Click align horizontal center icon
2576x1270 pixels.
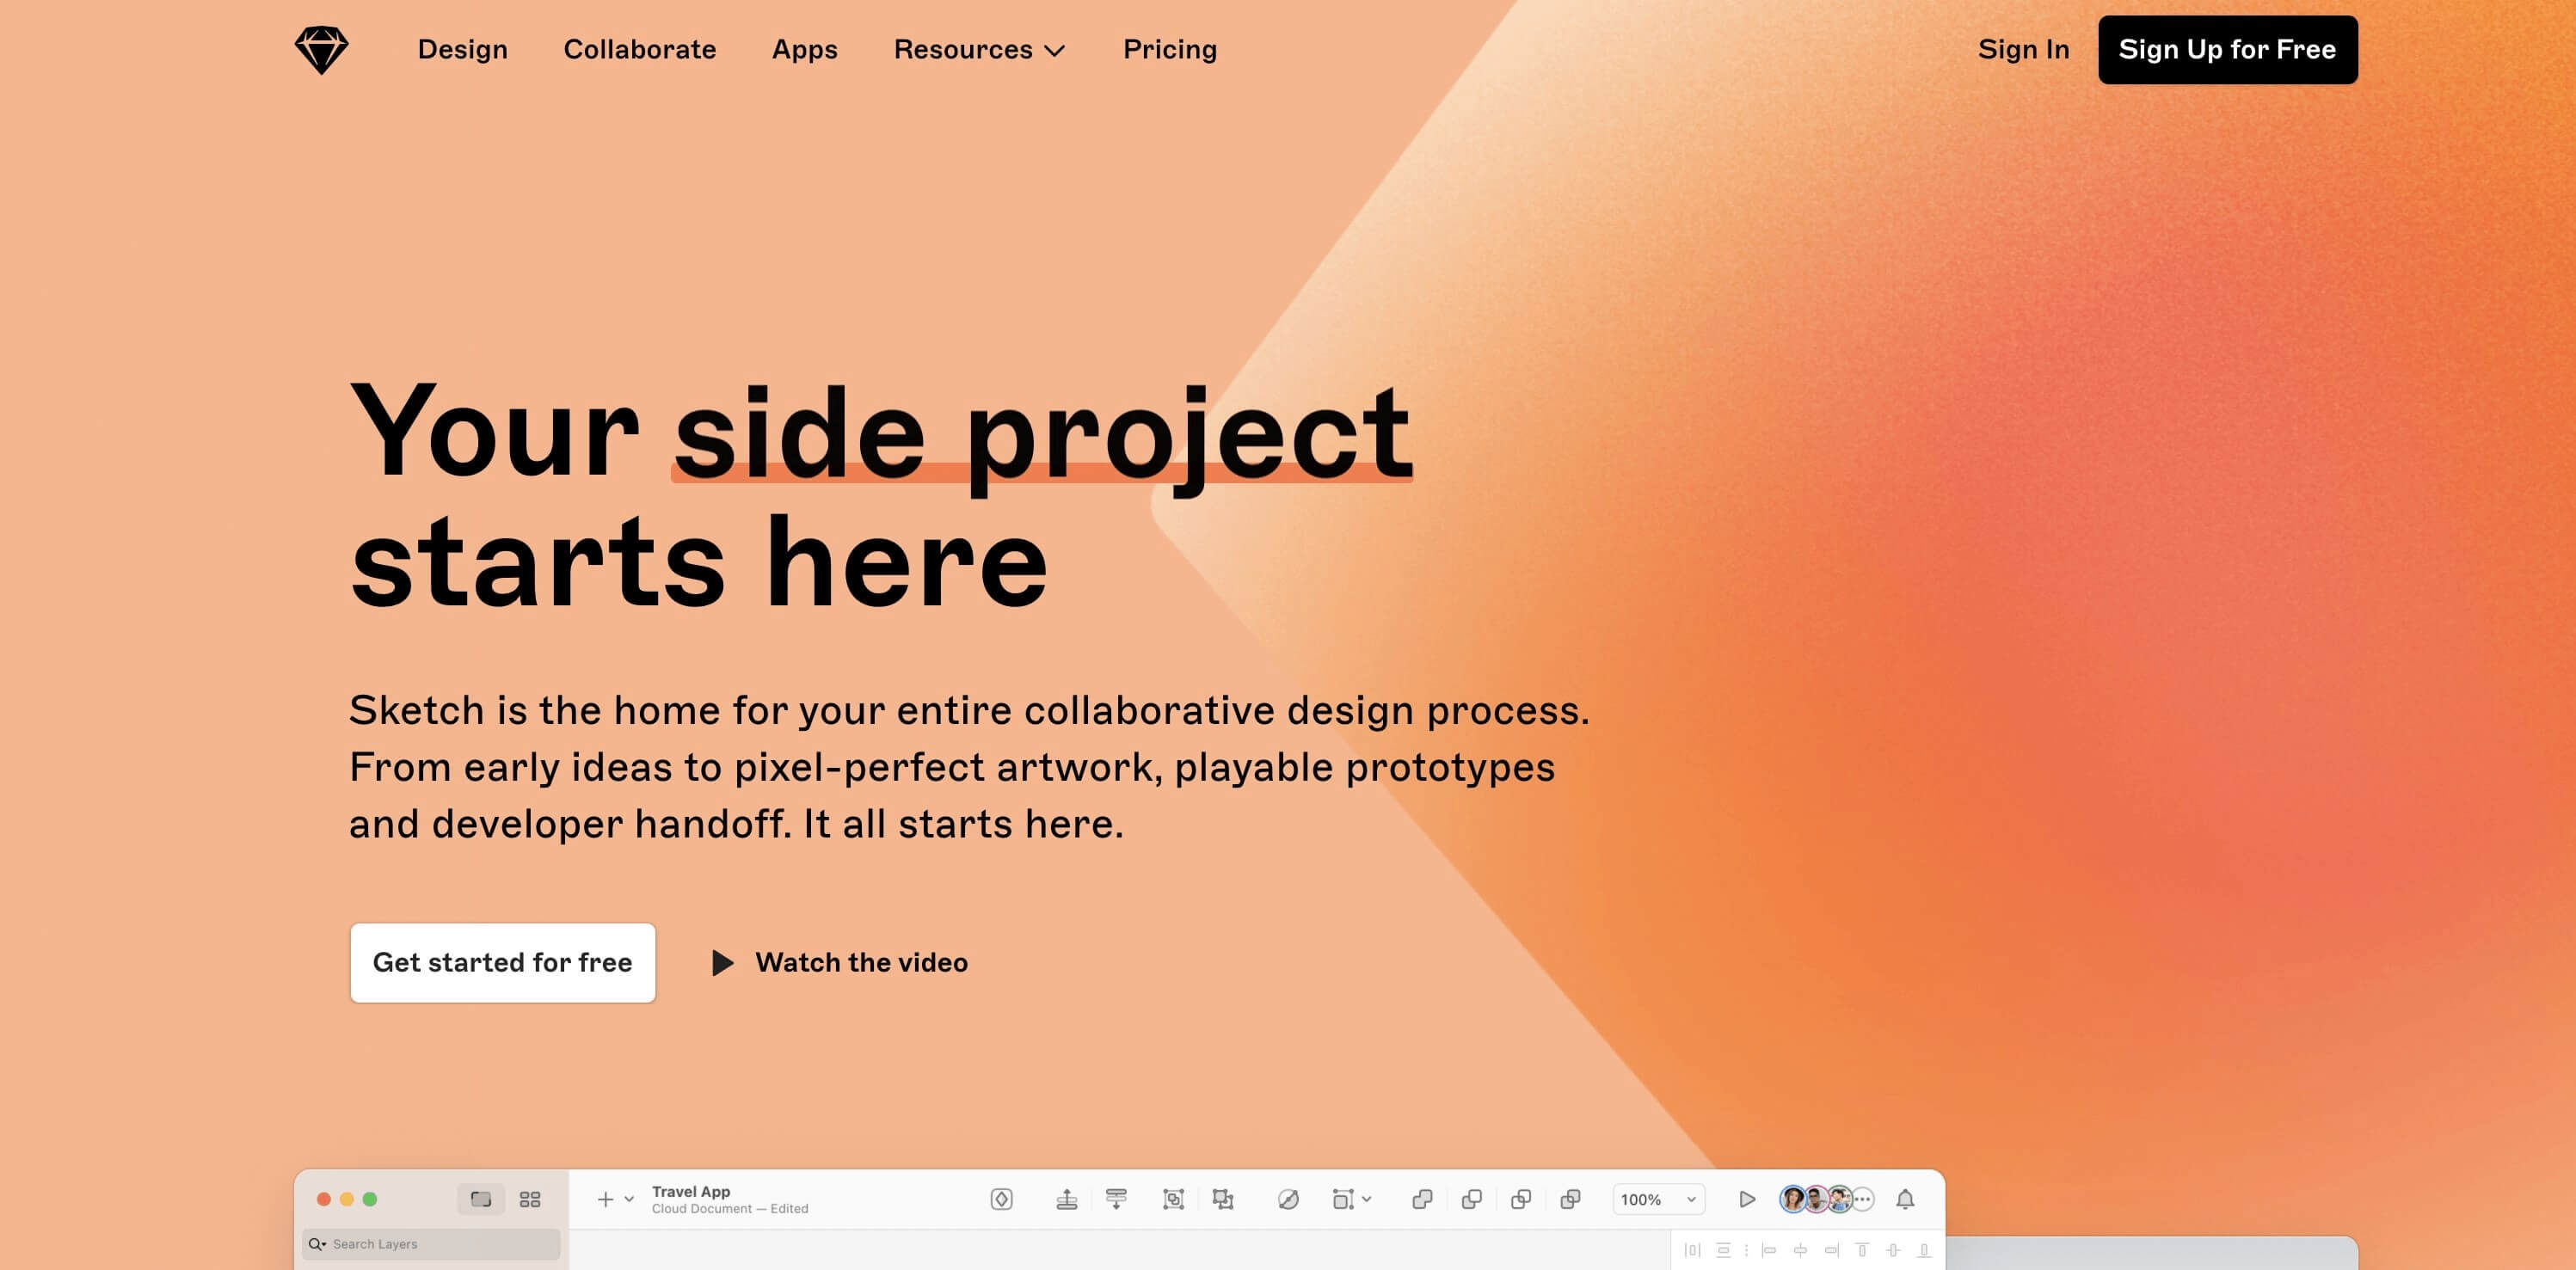[1800, 1250]
